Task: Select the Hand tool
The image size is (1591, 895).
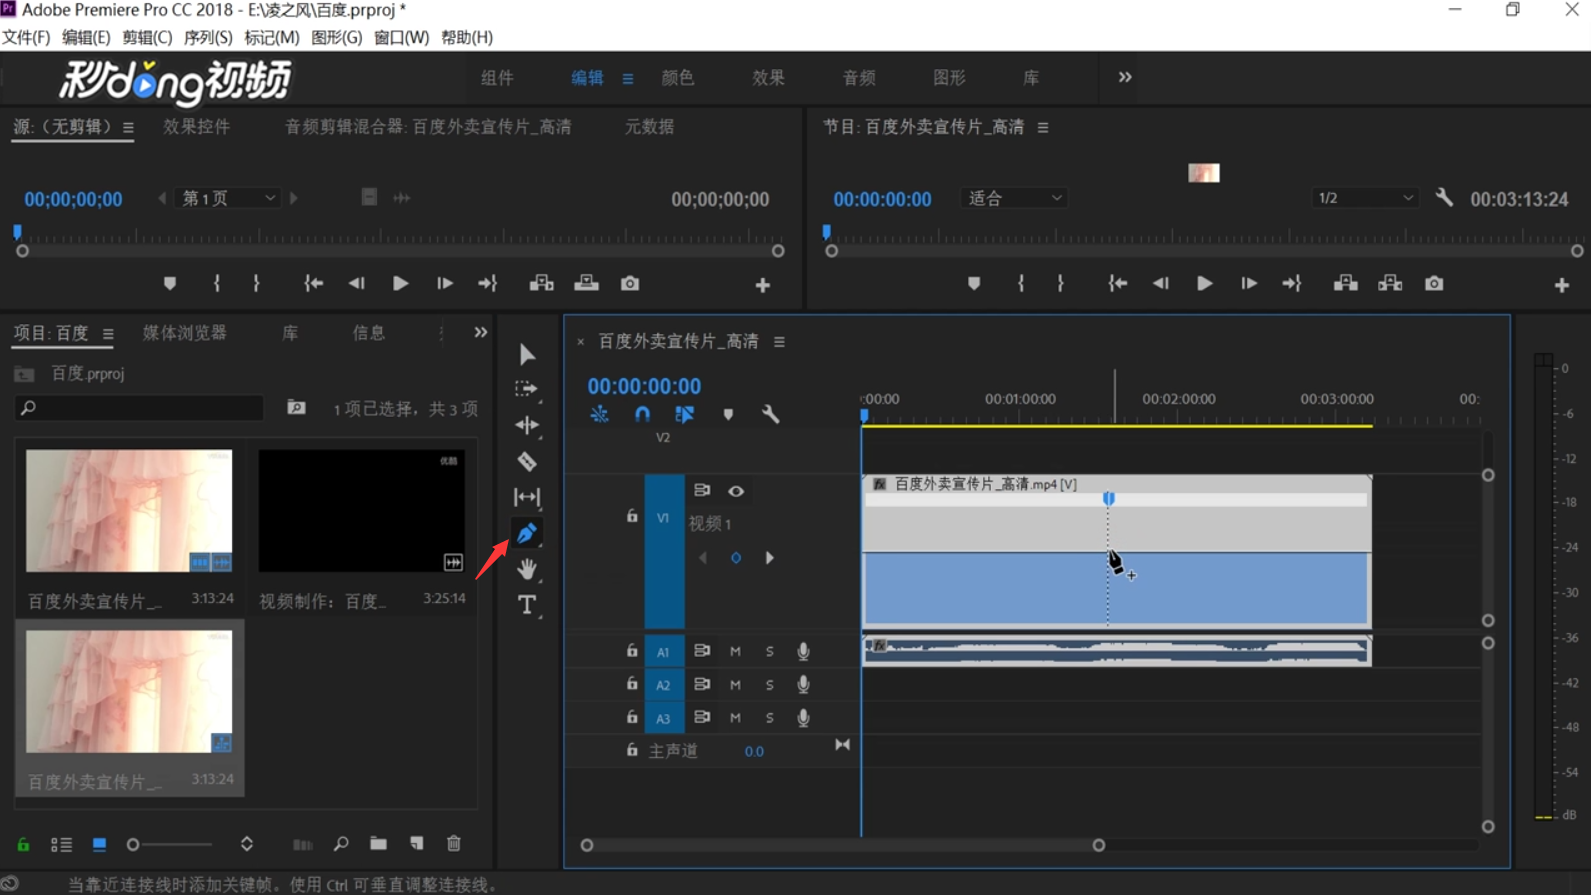Action: tap(527, 569)
